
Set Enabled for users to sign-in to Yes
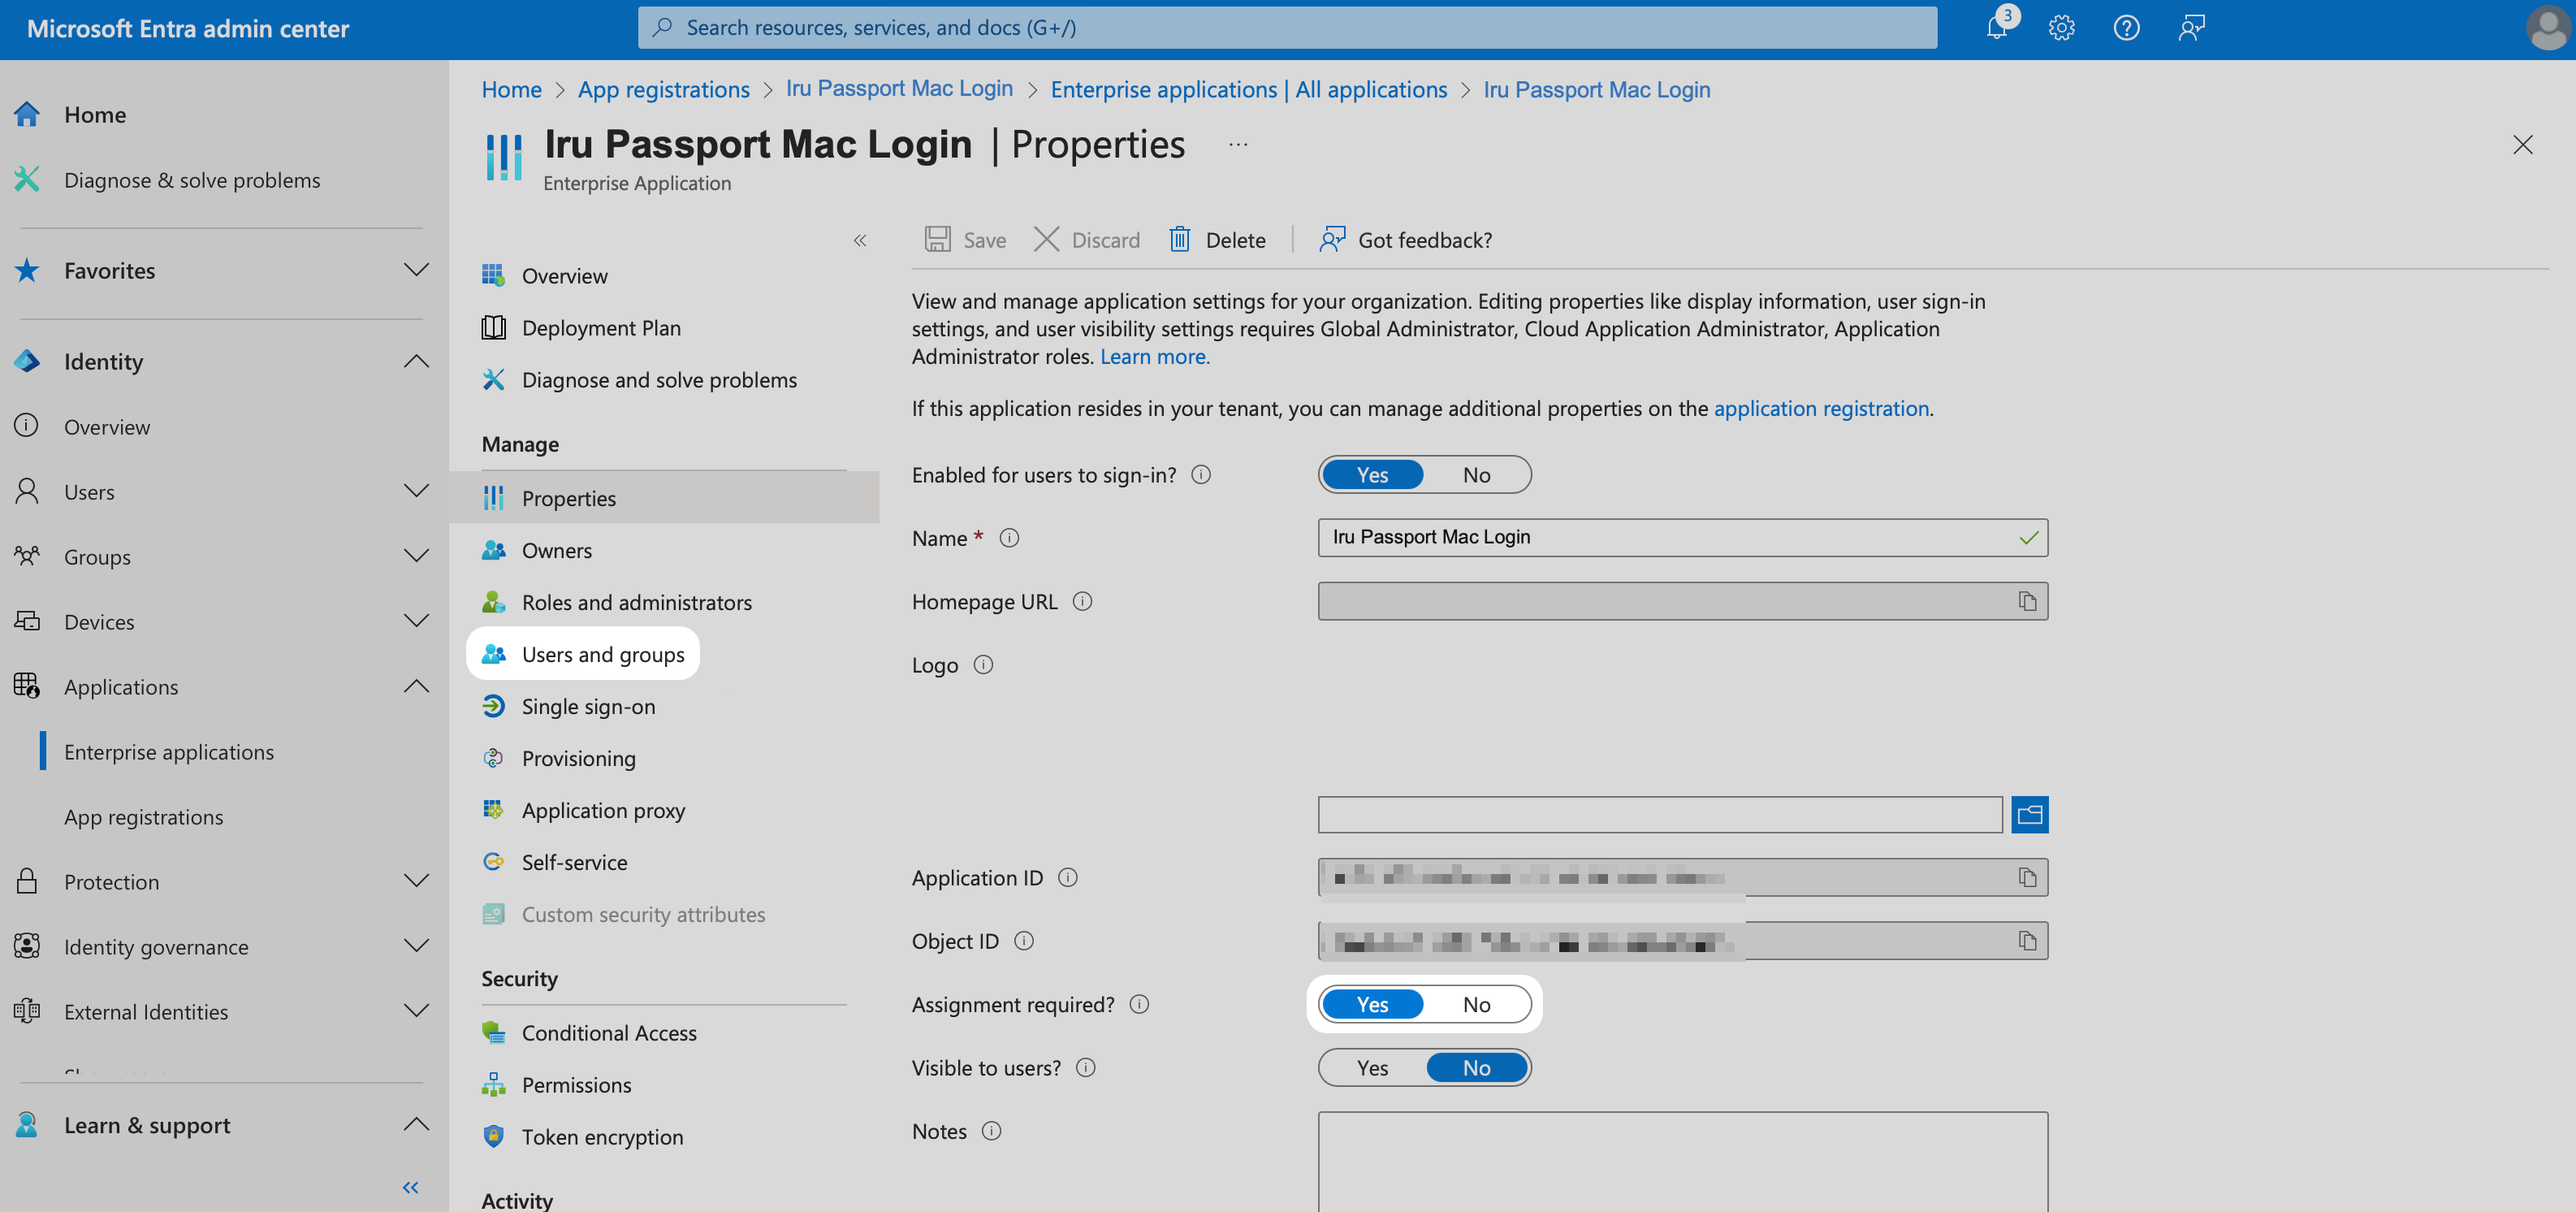1372,474
